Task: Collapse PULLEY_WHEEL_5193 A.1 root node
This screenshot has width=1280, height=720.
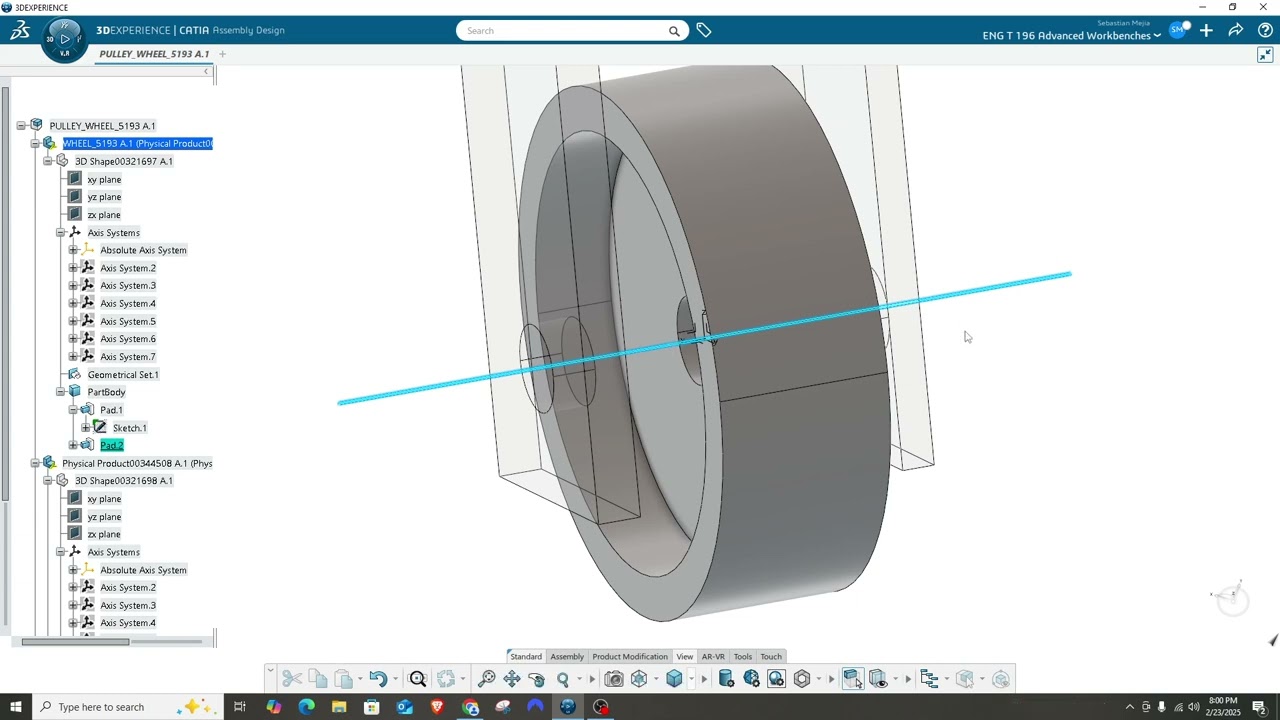Action: click(21, 126)
